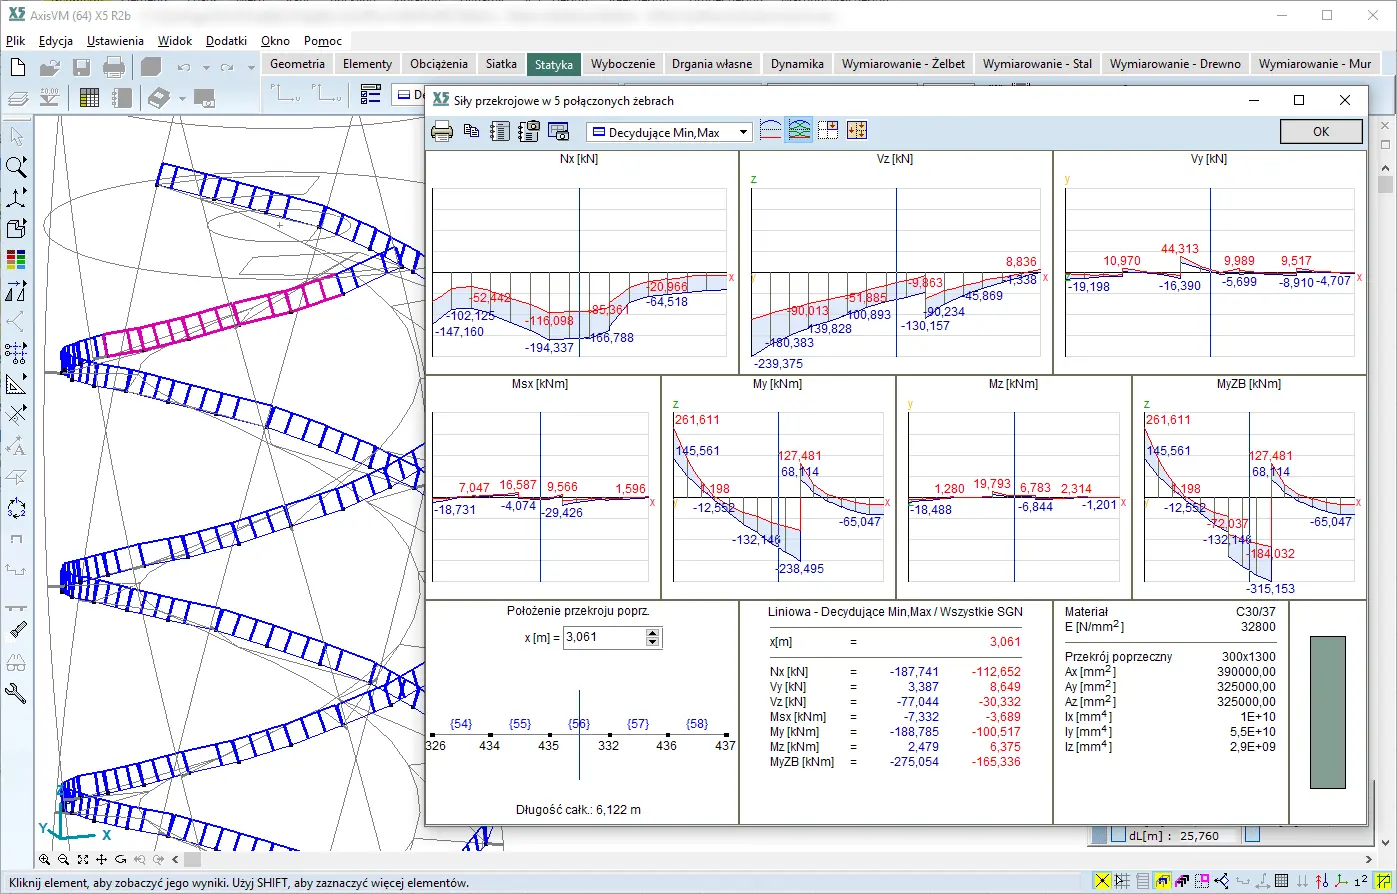1397x894 pixels.
Task: Open the table browser grid icon
Action: (x=89, y=98)
